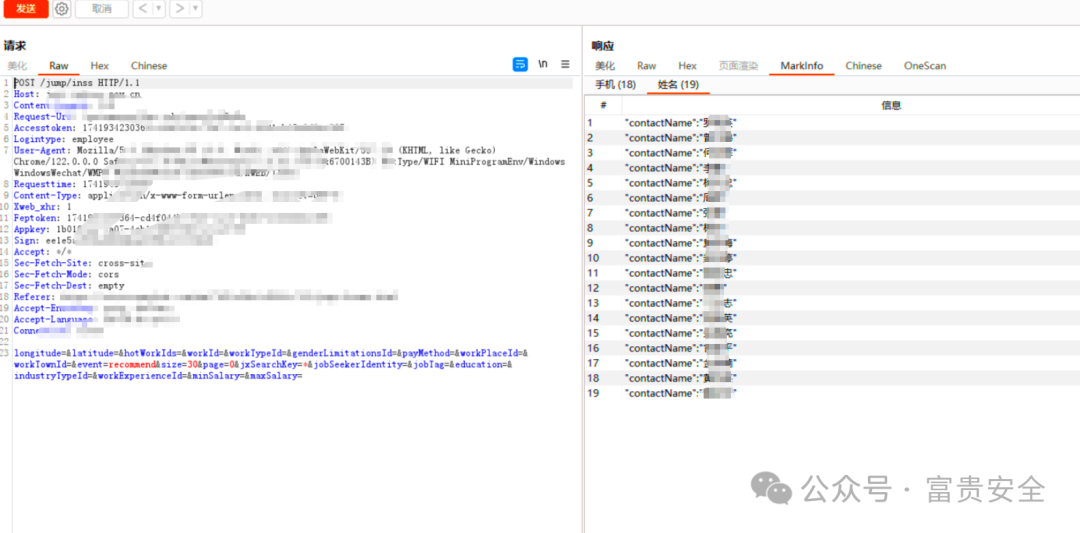
Task: Open the history dropdown after the right arrow
Action: pyautogui.click(x=196, y=9)
